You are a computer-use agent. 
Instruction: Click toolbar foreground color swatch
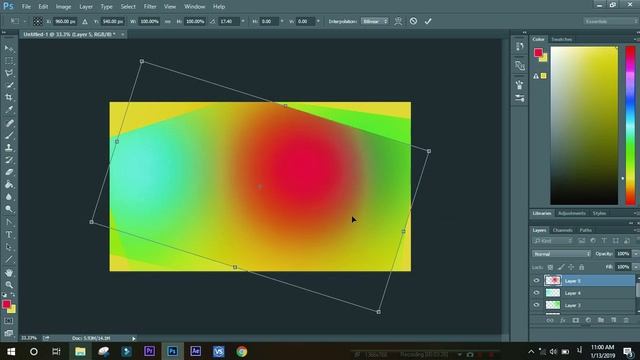click(x=6, y=304)
